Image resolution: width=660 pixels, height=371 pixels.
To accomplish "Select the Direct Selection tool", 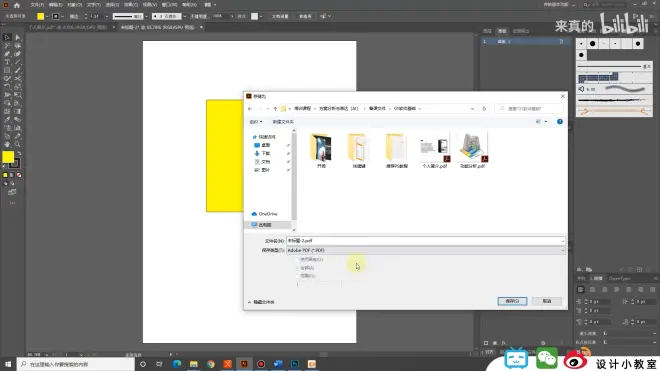I will (18, 37).
